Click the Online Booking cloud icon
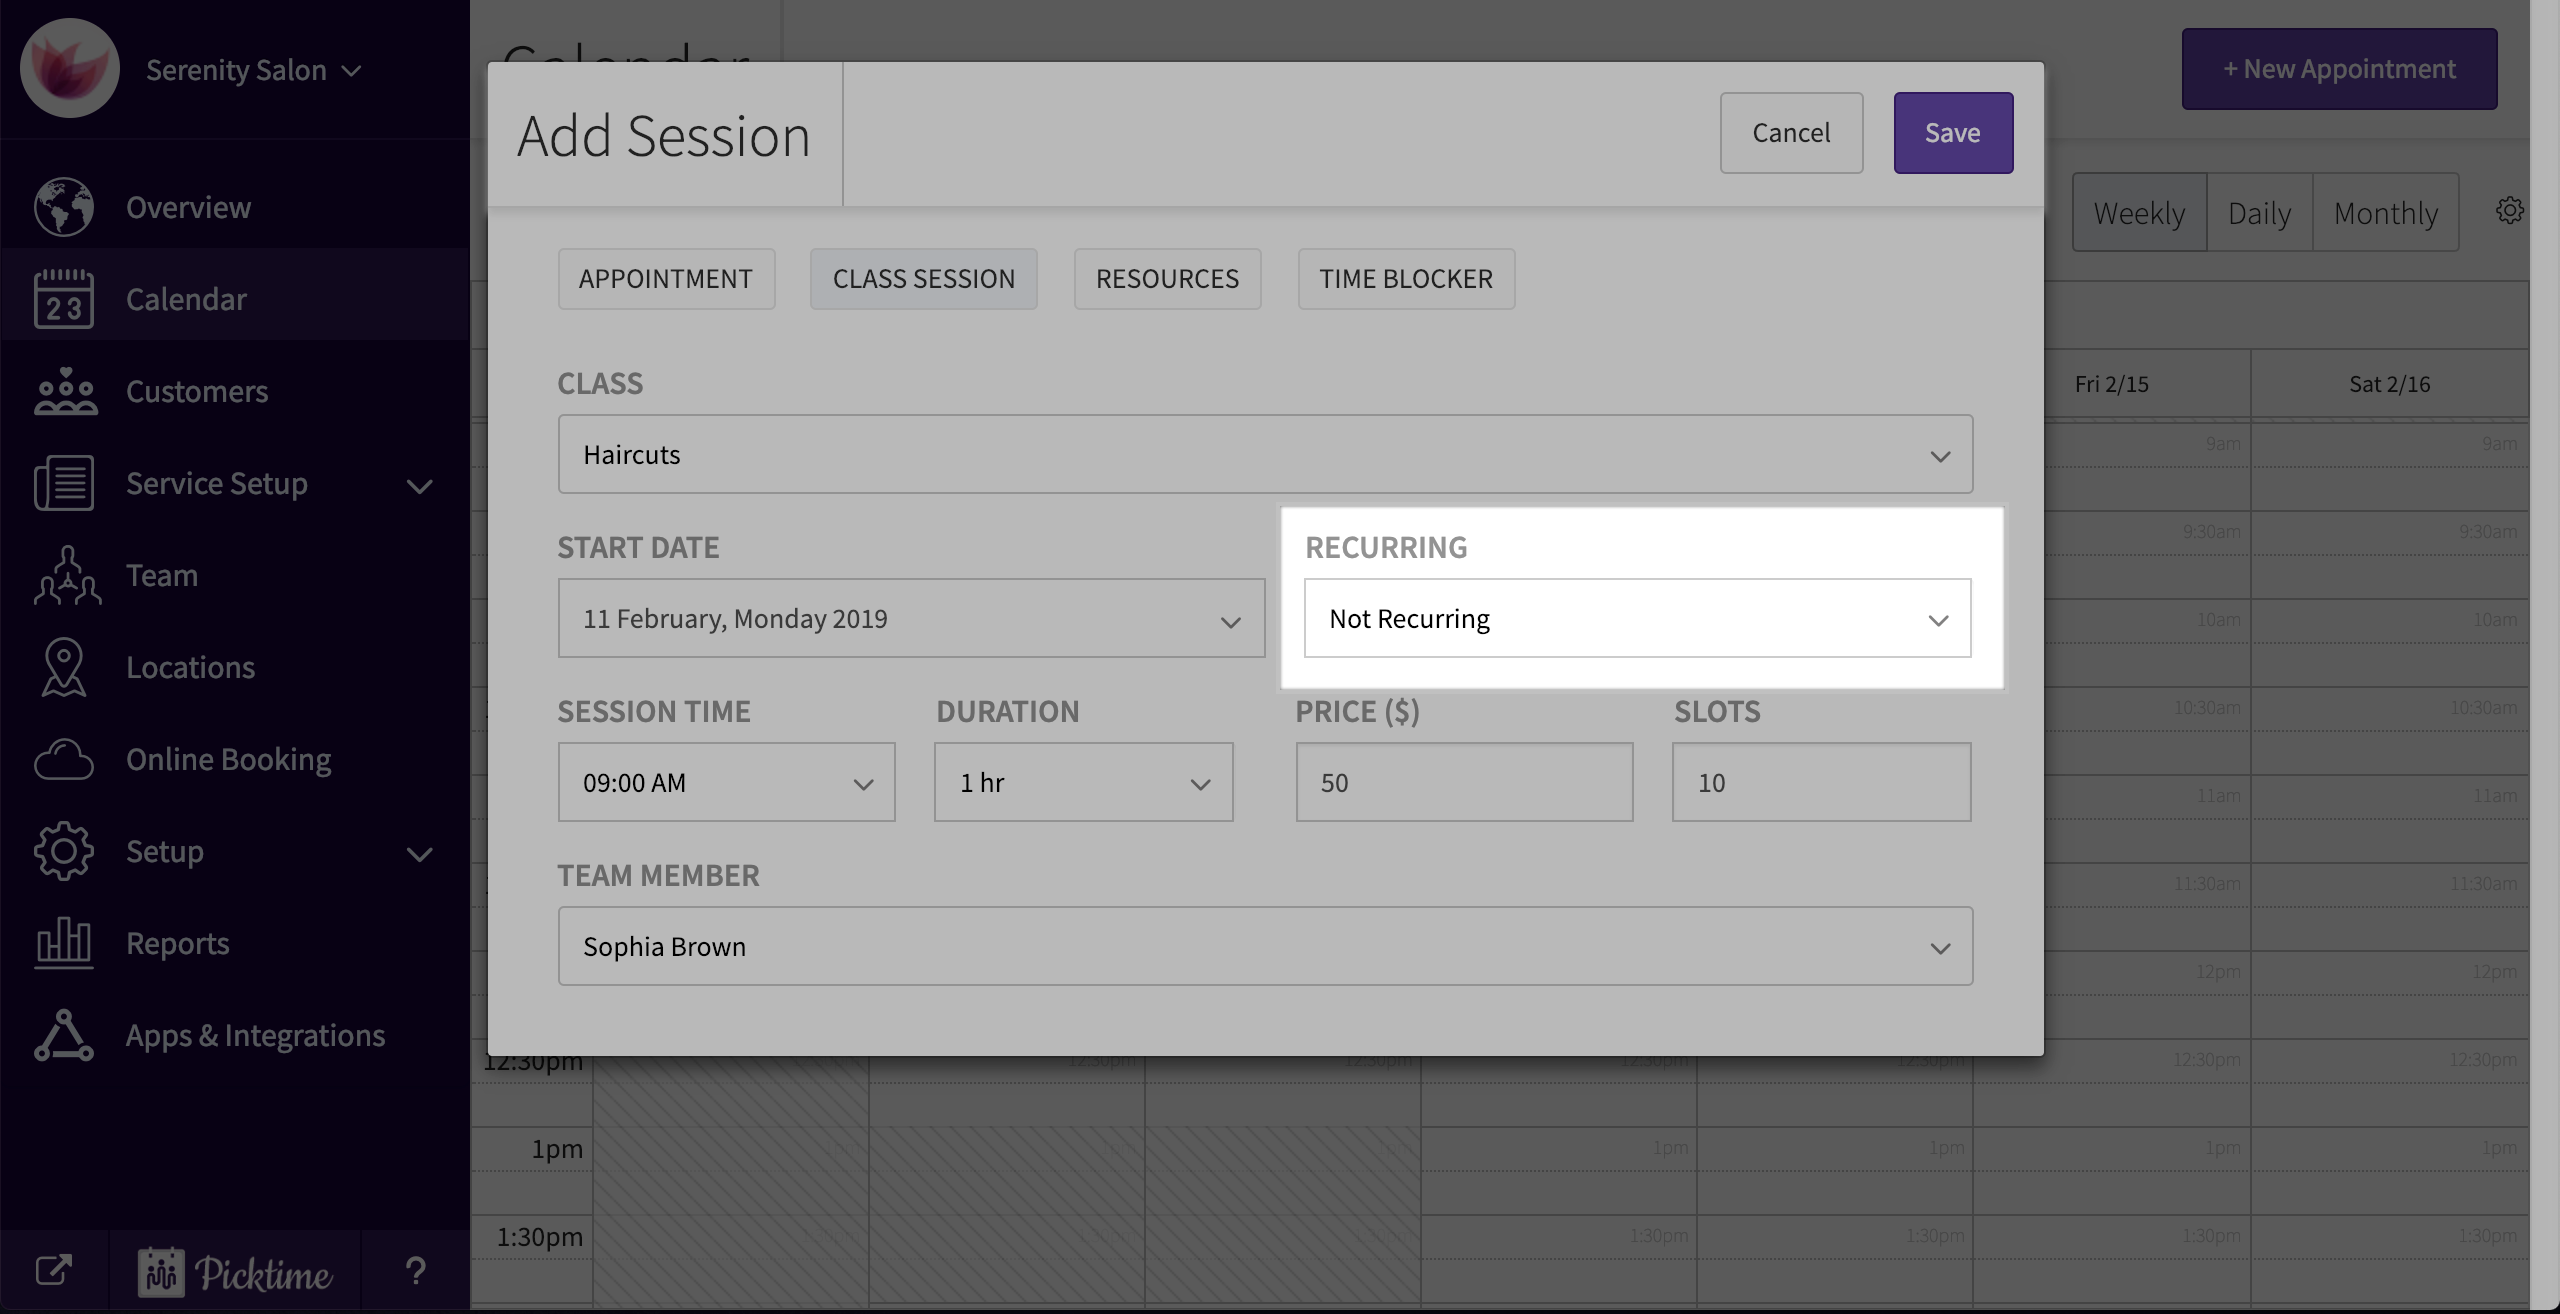Viewport: 2560px width, 1314px height. 64,760
